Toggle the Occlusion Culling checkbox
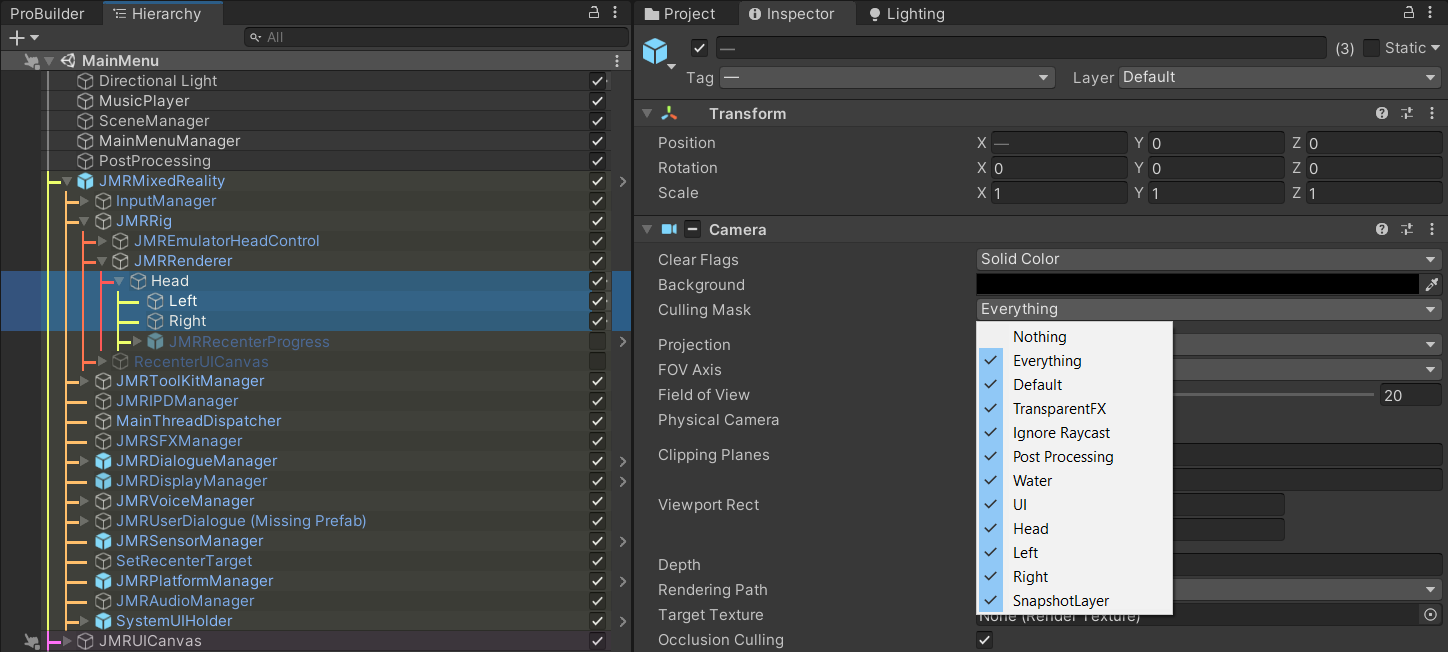This screenshot has width=1448, height=652. tap(984, 640)
